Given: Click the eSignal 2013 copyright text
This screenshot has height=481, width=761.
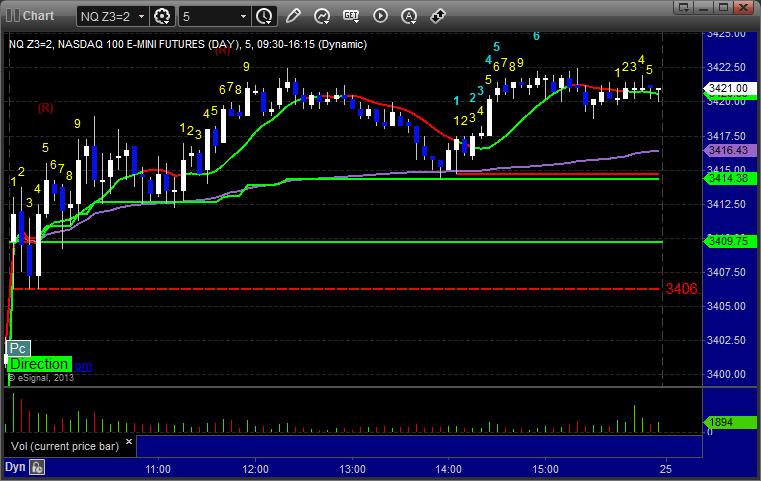Looking at the screenshot, I should click(41, 378).
